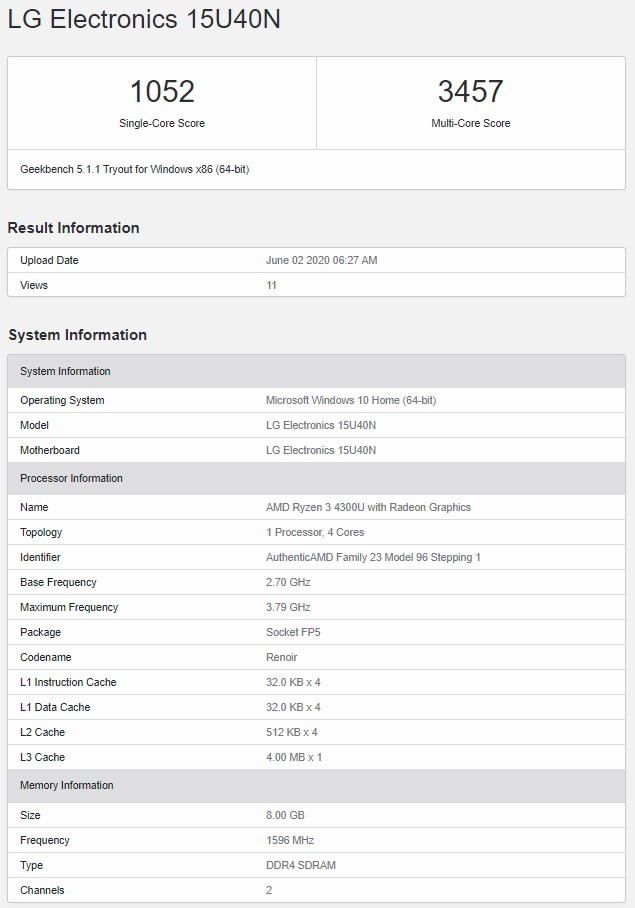Screen dimensions: 635x908
Task: Click the L1 Instruction Cache label
Action: click(68, 682)
